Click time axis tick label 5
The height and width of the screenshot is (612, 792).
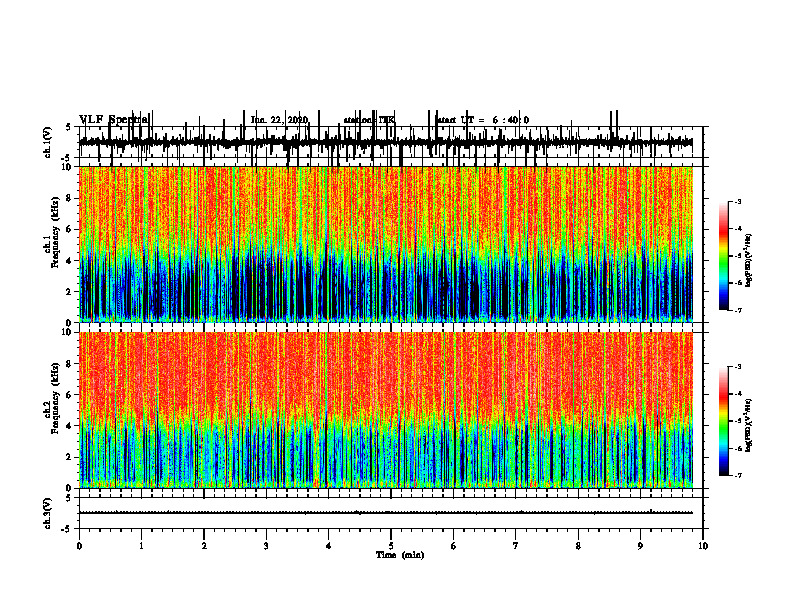coord(391,546)
